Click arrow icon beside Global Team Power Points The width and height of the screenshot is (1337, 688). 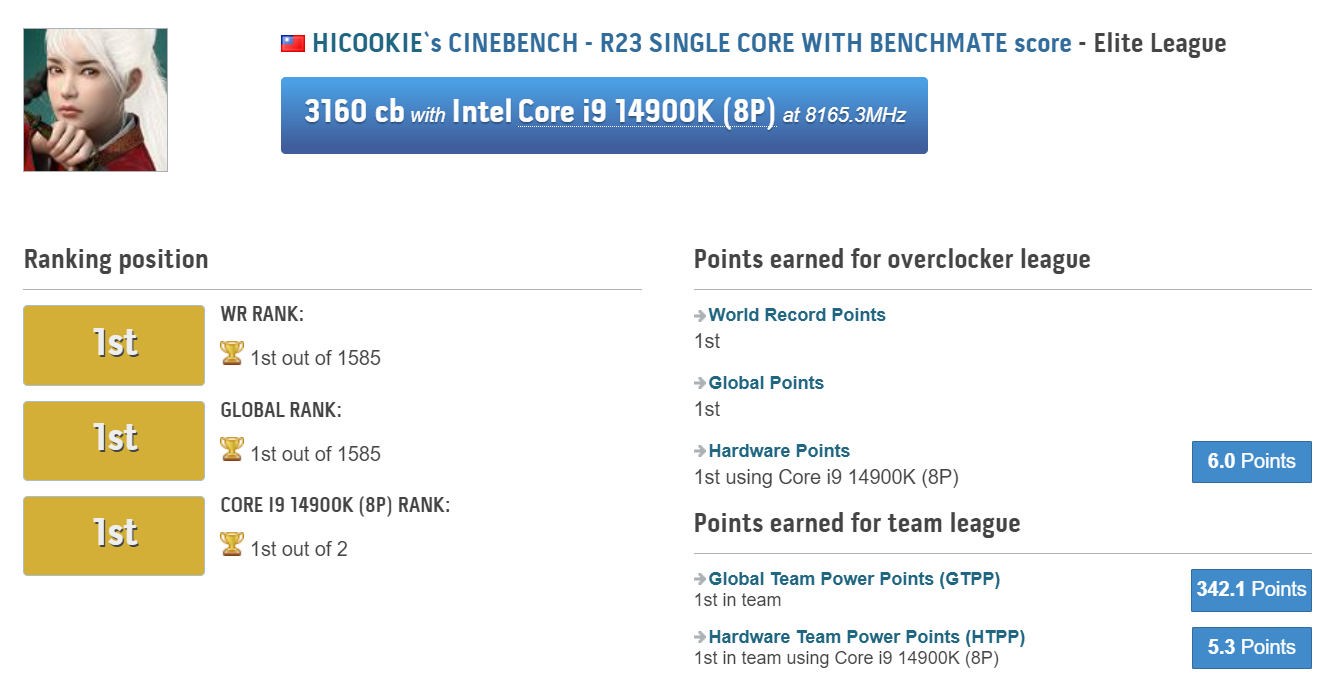pyautogui.click(x=700, y=580)
